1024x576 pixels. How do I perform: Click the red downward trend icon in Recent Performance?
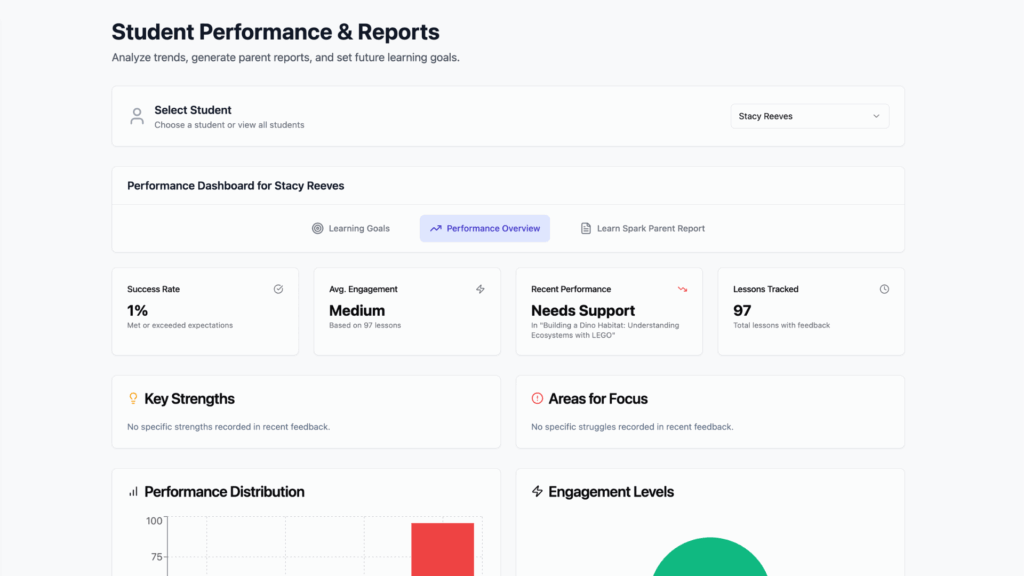tap(682, 289)
